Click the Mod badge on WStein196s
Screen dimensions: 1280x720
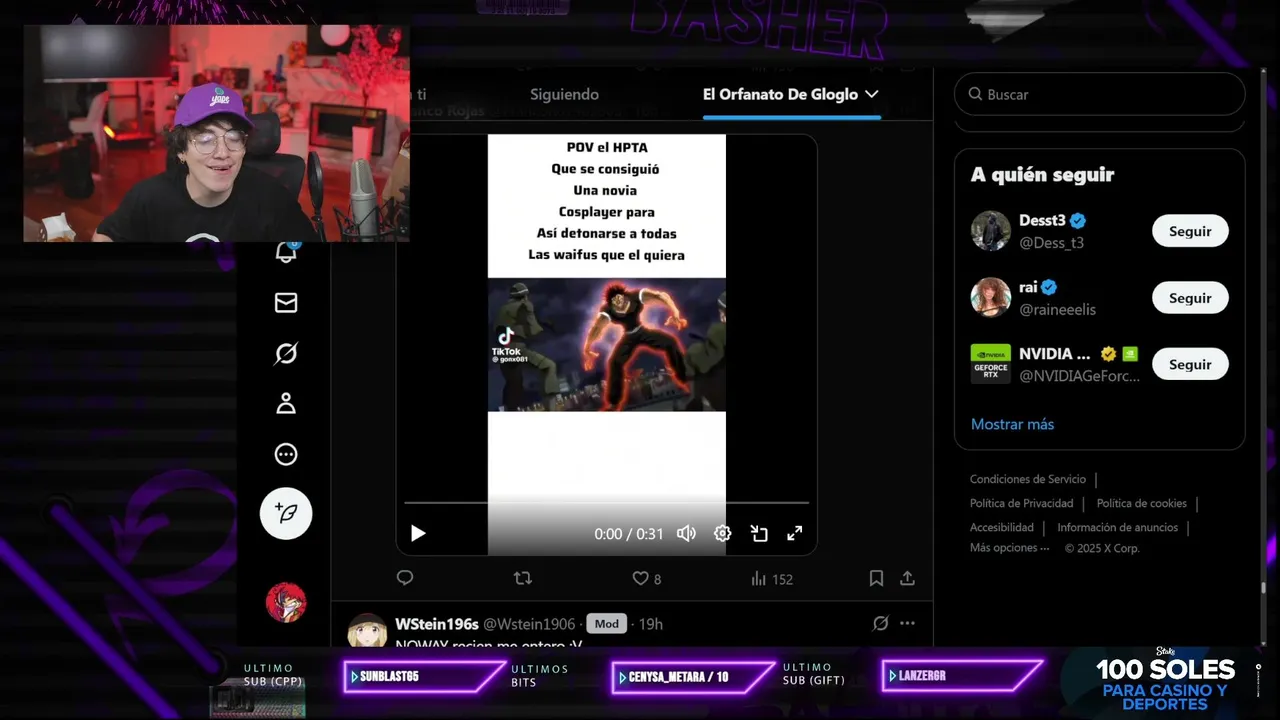[607, 624]
